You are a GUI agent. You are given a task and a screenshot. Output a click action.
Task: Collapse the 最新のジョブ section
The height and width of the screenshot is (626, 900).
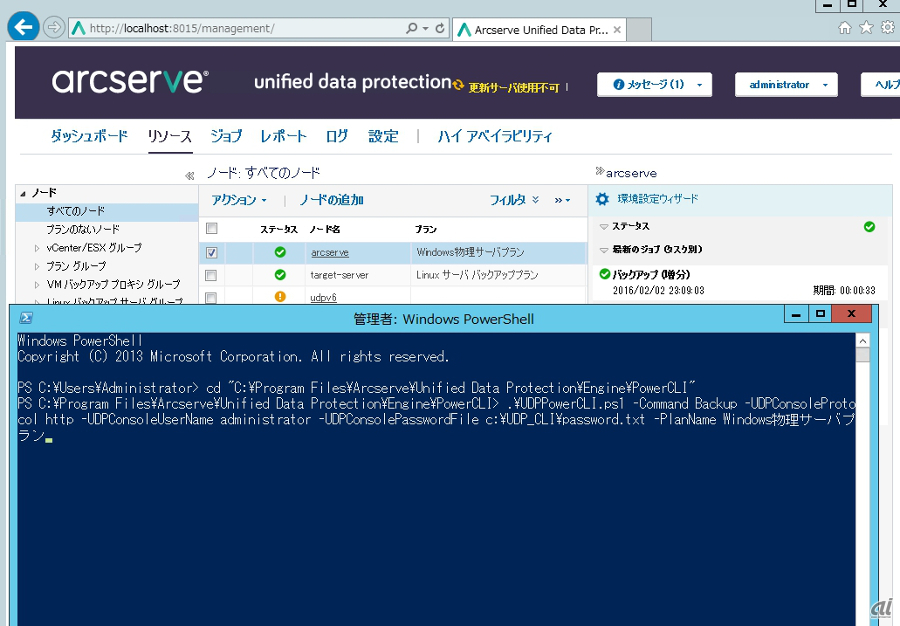(604, 250)
